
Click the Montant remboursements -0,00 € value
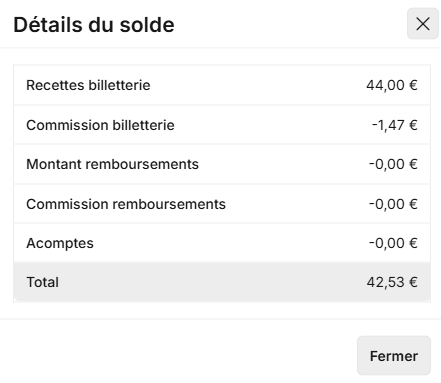(x=393, y=164)
